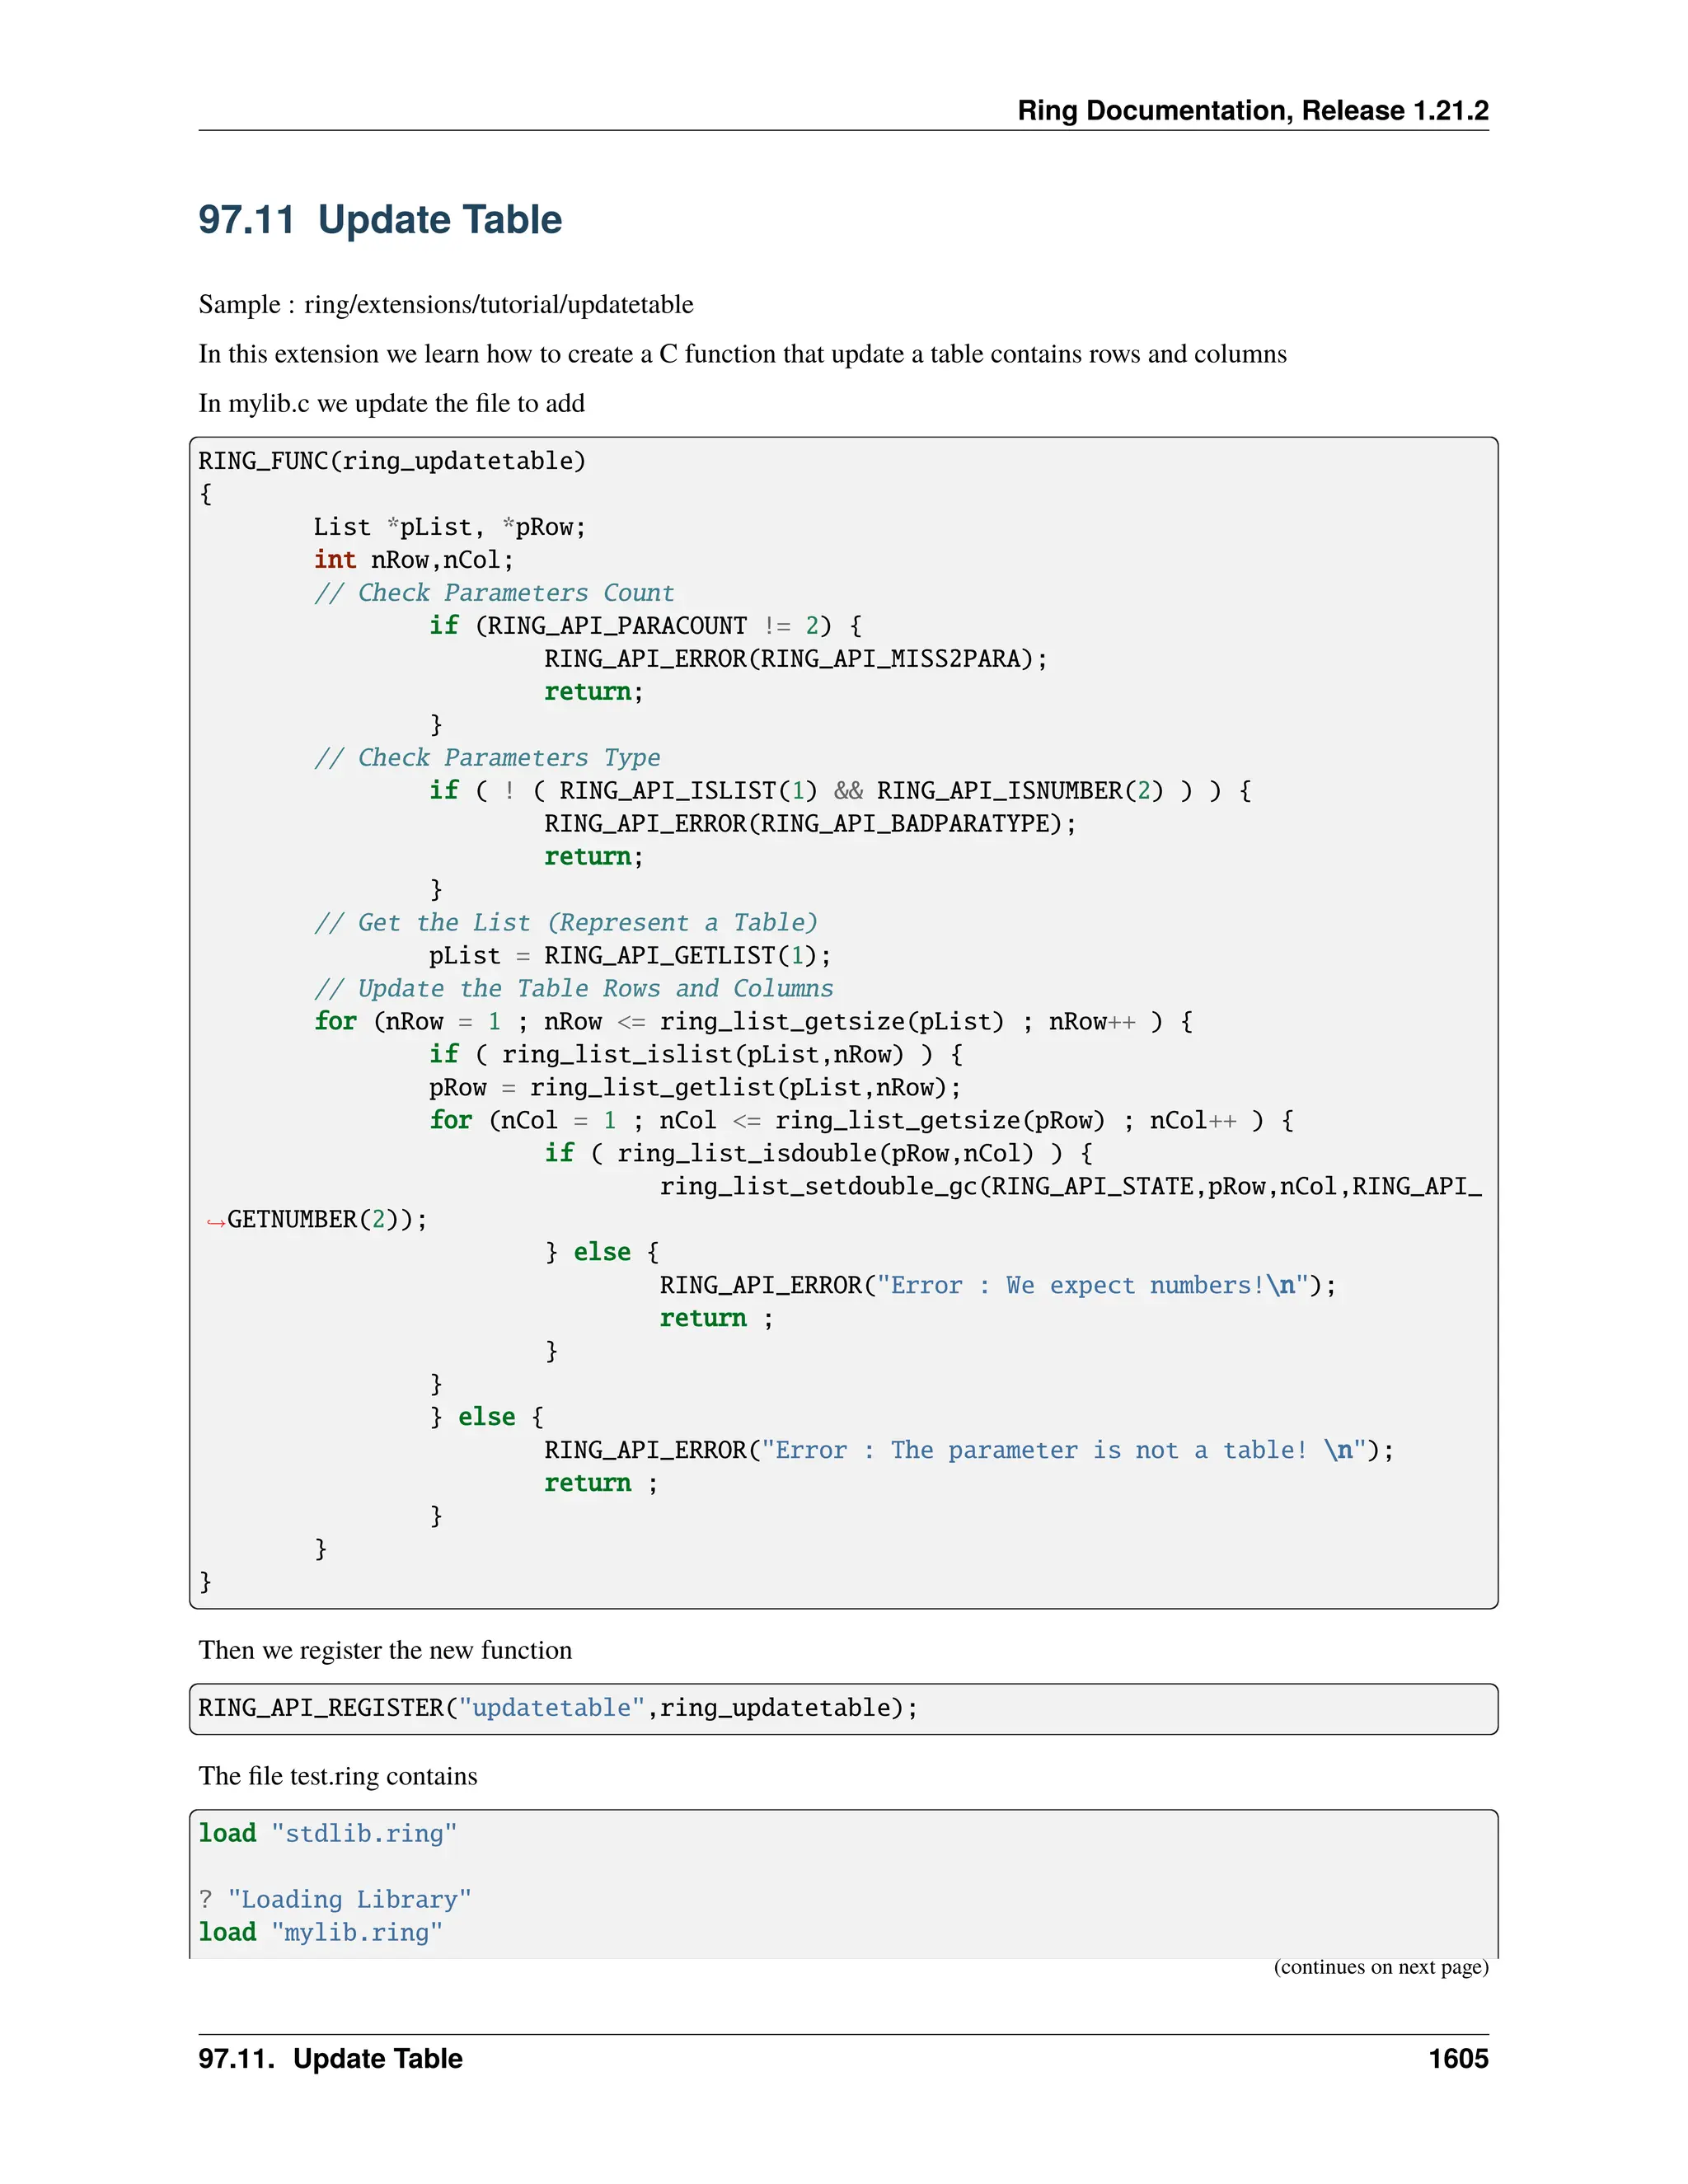Click '// Update the Table Rows and Columns' comment
Screen dimensions: 1688x2184
click(573, 989)
